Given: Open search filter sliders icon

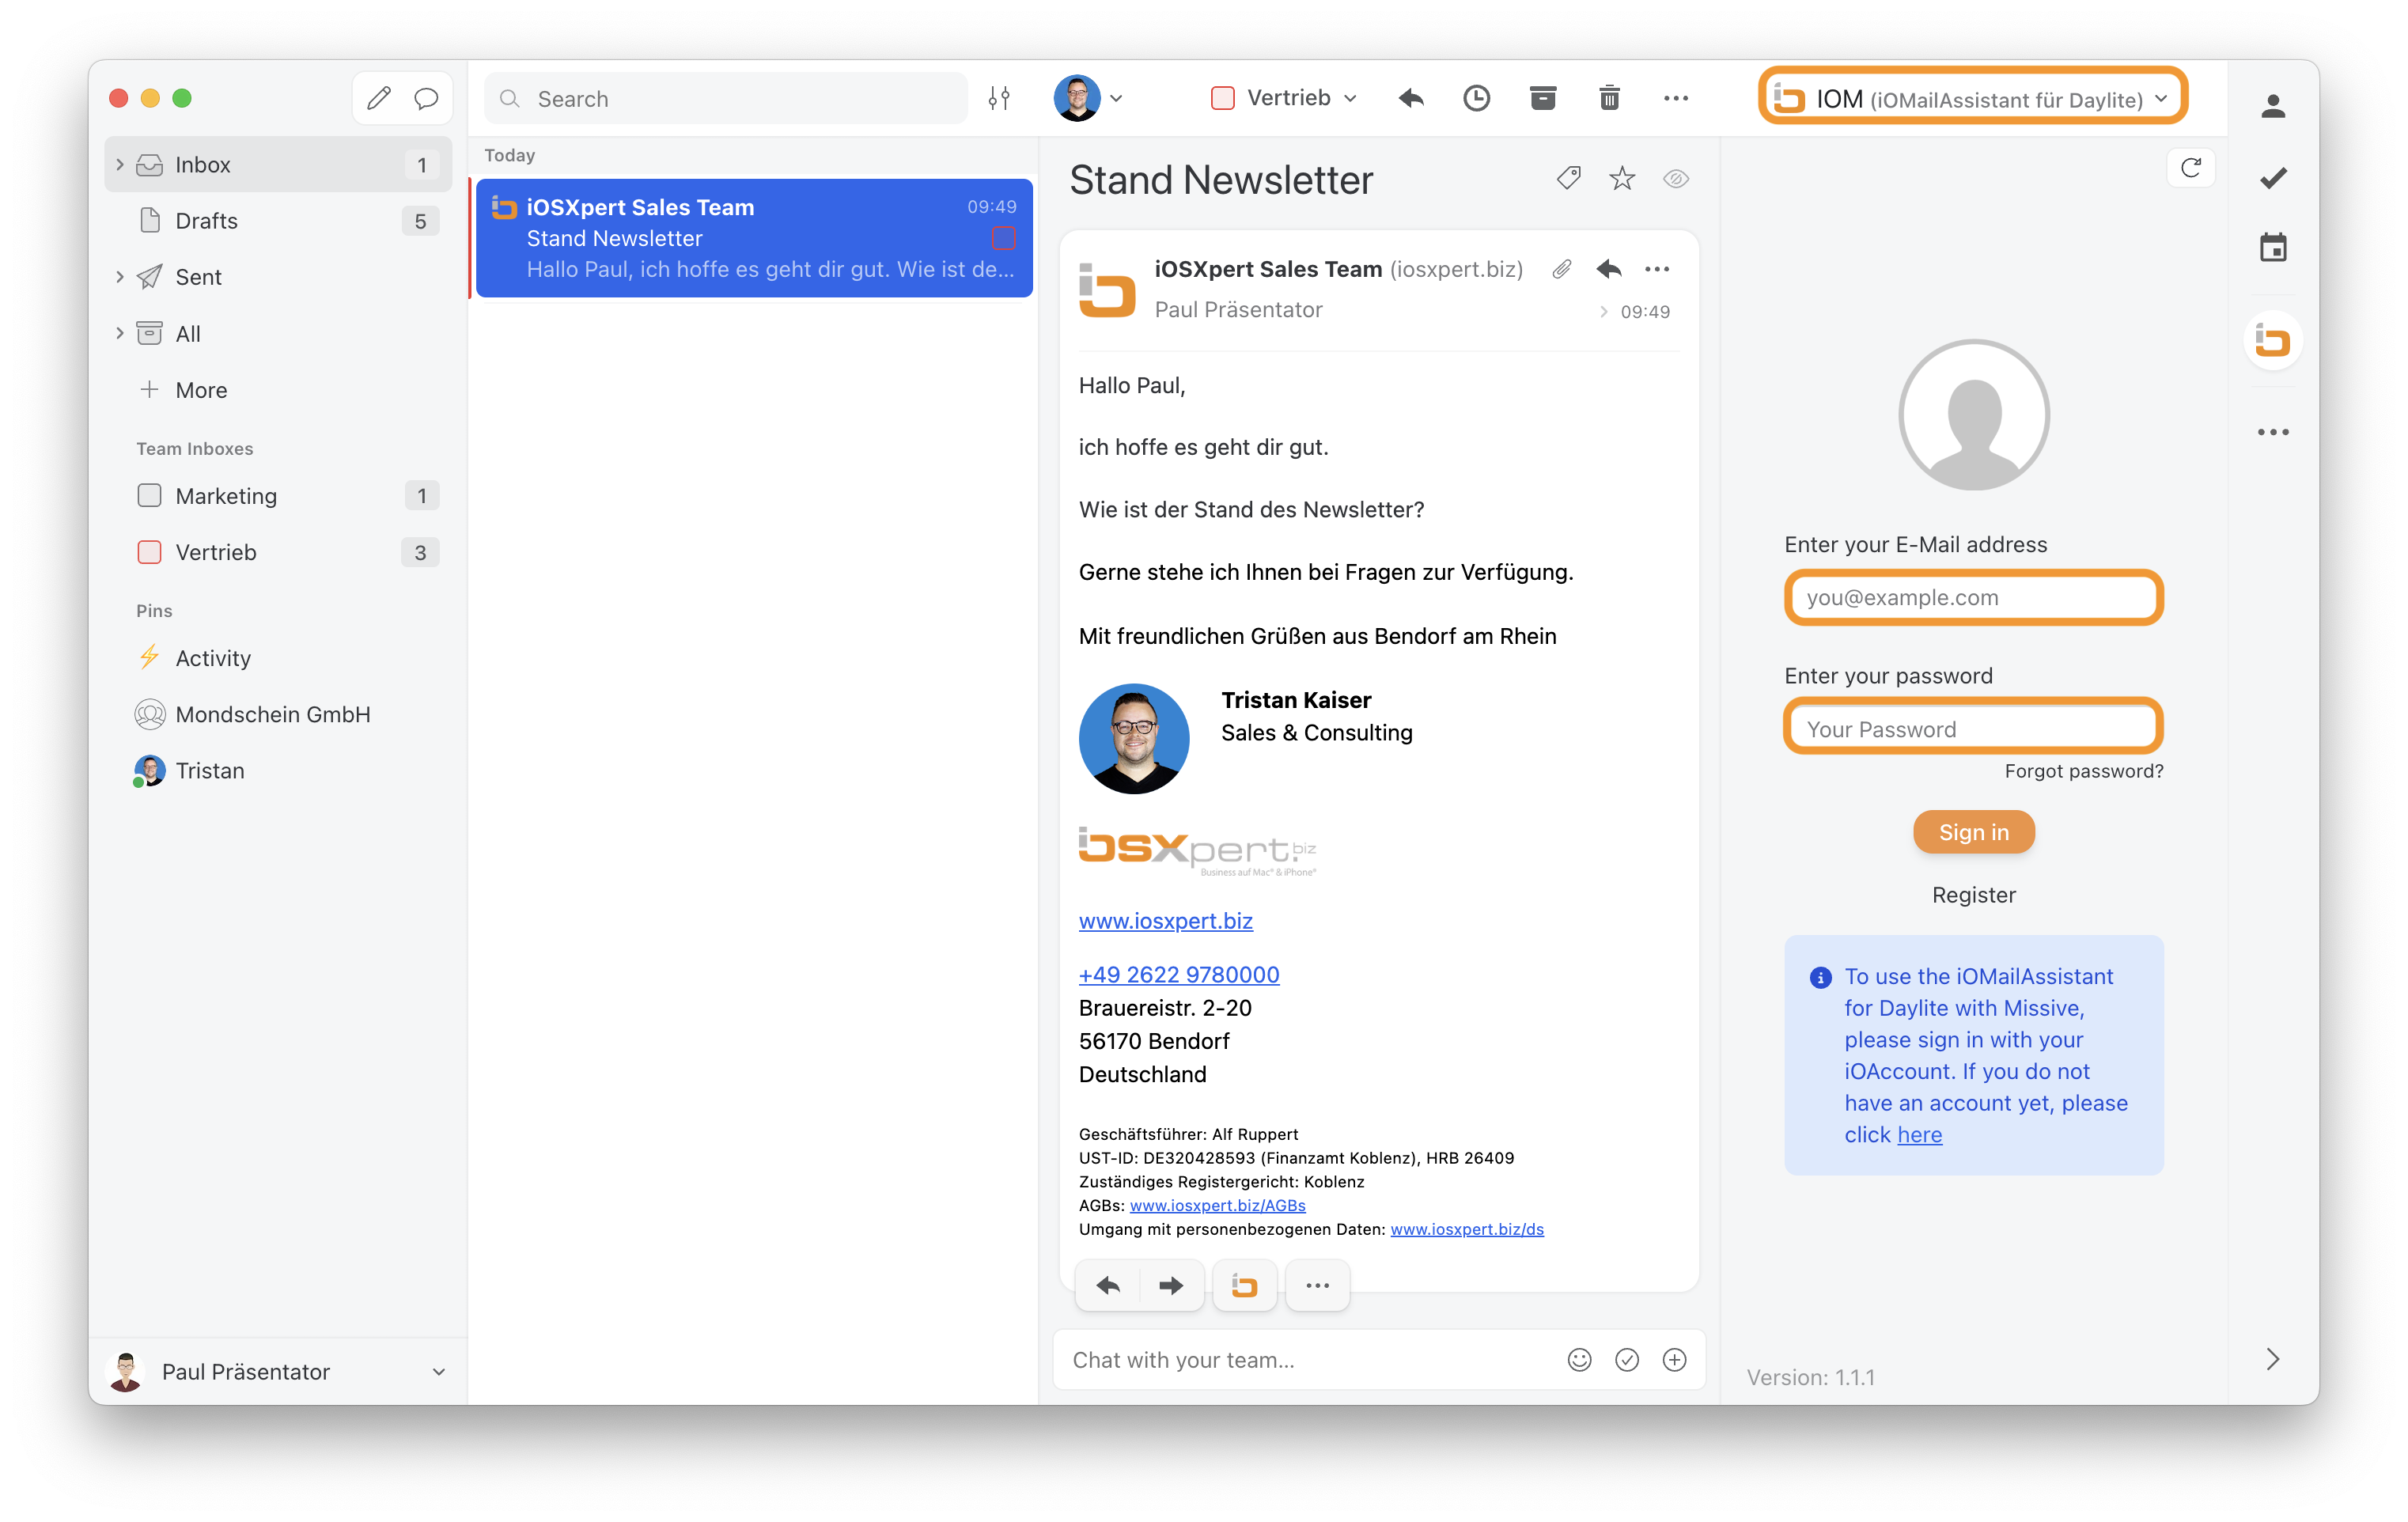Looking at the screenshot, I should (x=999, y=98).
